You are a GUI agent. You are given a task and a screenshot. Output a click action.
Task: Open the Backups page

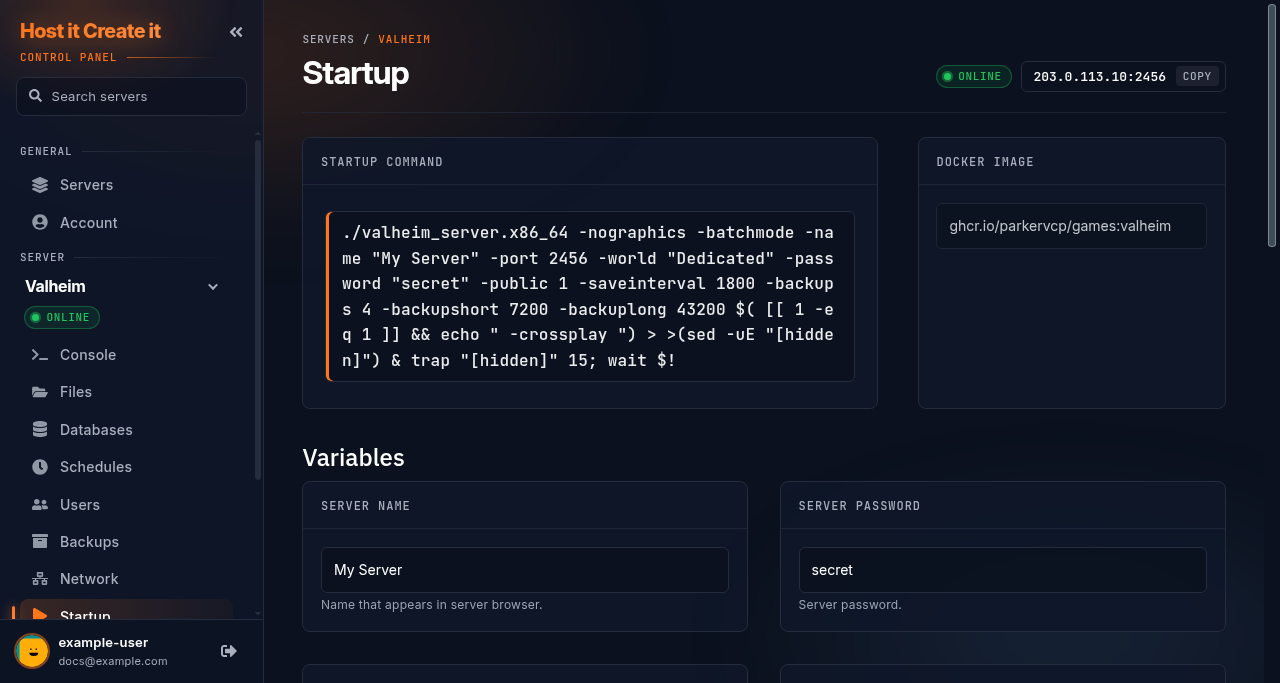click(x=126, y=542)
